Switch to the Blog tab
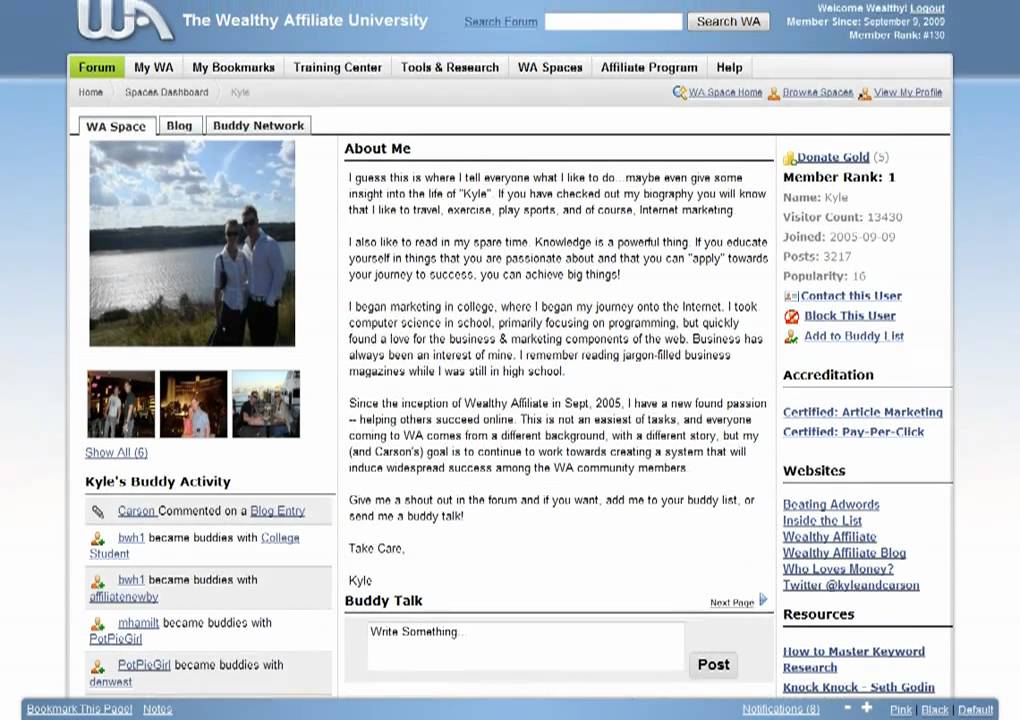This screenshot has height=720, width=1020. click(x=180, y=126)
